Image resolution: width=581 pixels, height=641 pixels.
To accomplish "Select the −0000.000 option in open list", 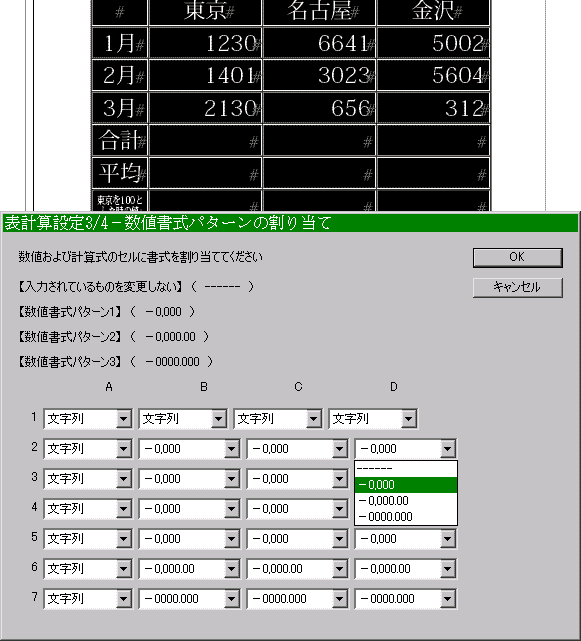I will pos(406,517).
